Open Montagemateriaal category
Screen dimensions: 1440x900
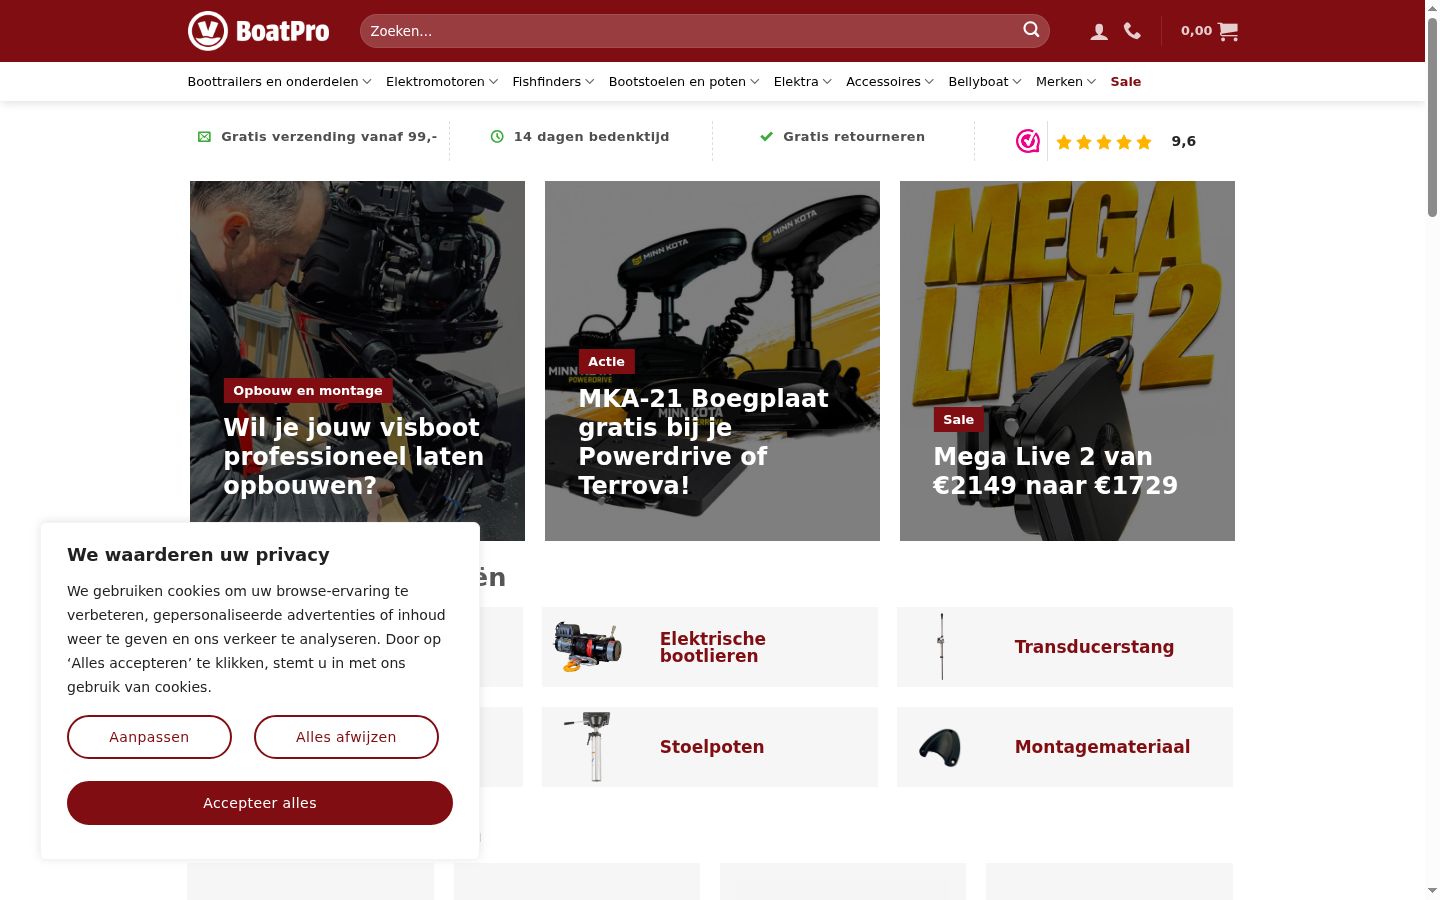tap(1065, 747)
